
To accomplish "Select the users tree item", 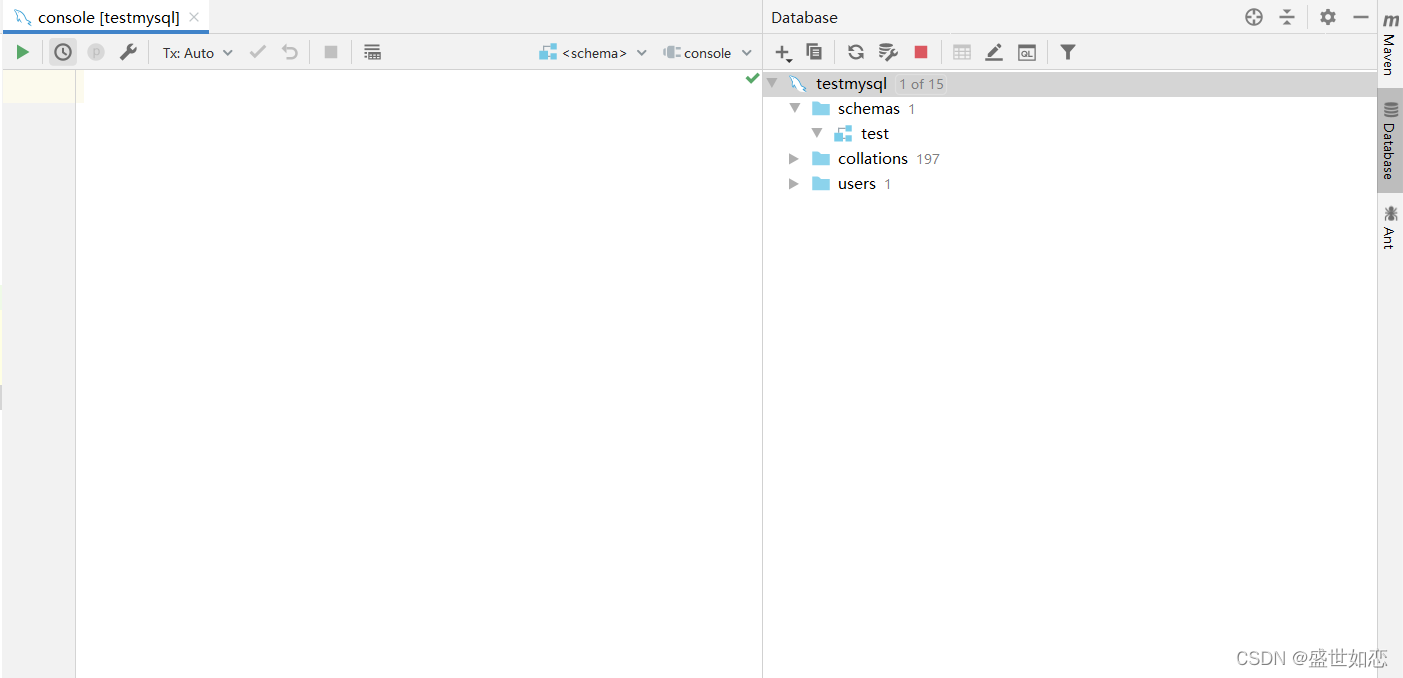I will point(856,183).
